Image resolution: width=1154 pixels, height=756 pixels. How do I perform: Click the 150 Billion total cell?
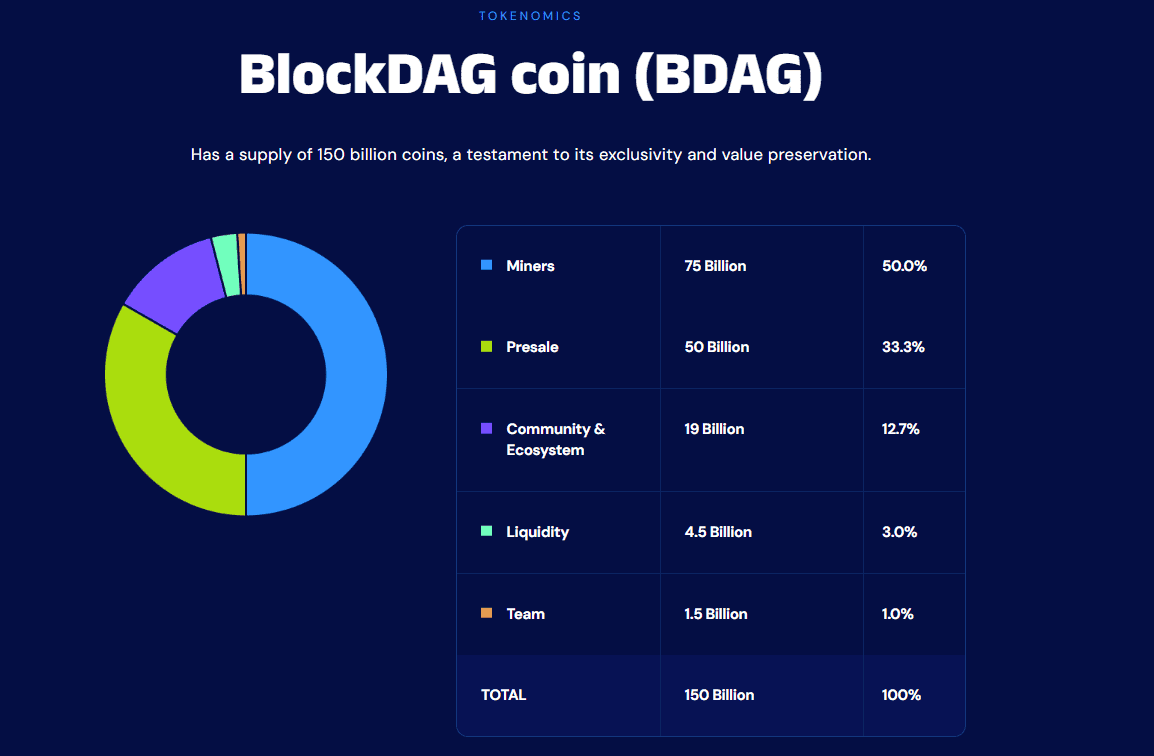point(719,695)
